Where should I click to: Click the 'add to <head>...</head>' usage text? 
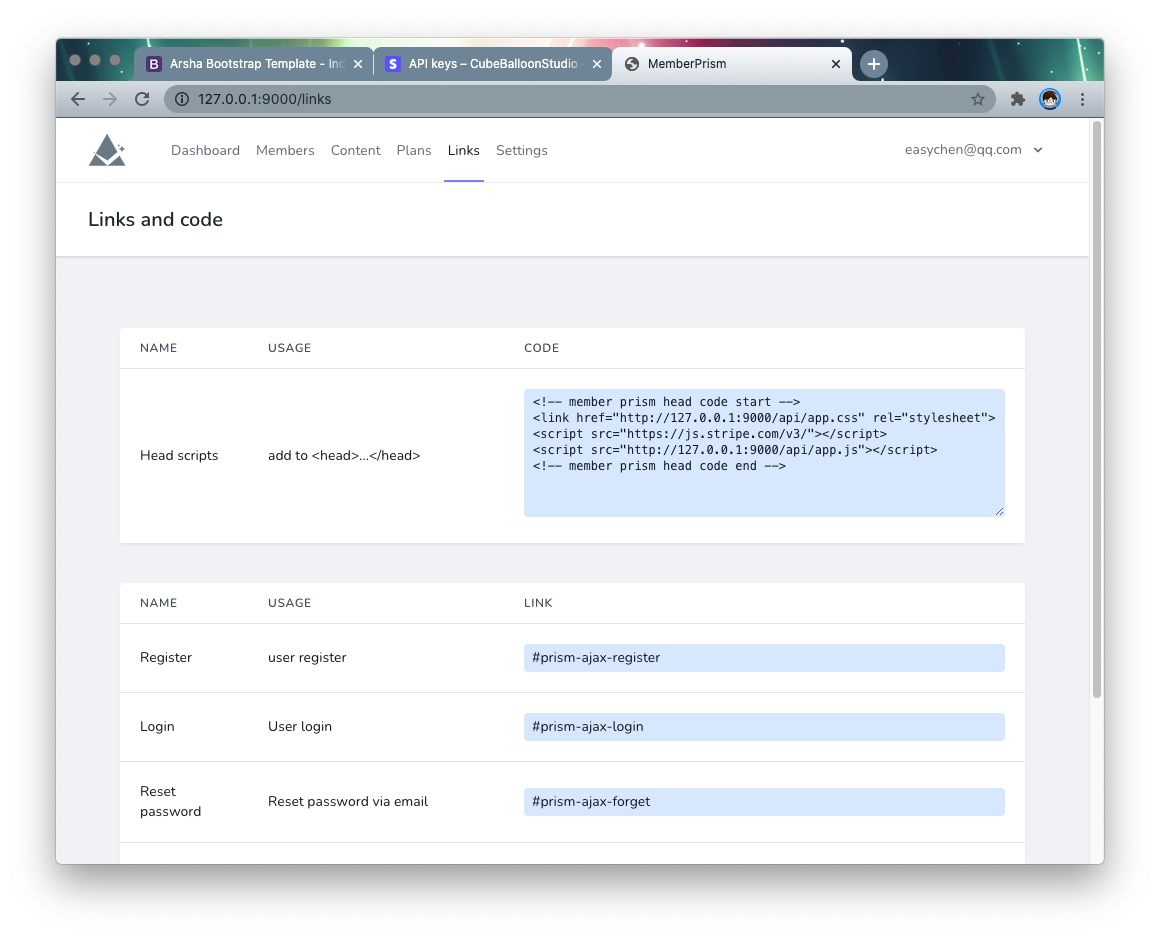coord(344,456)
